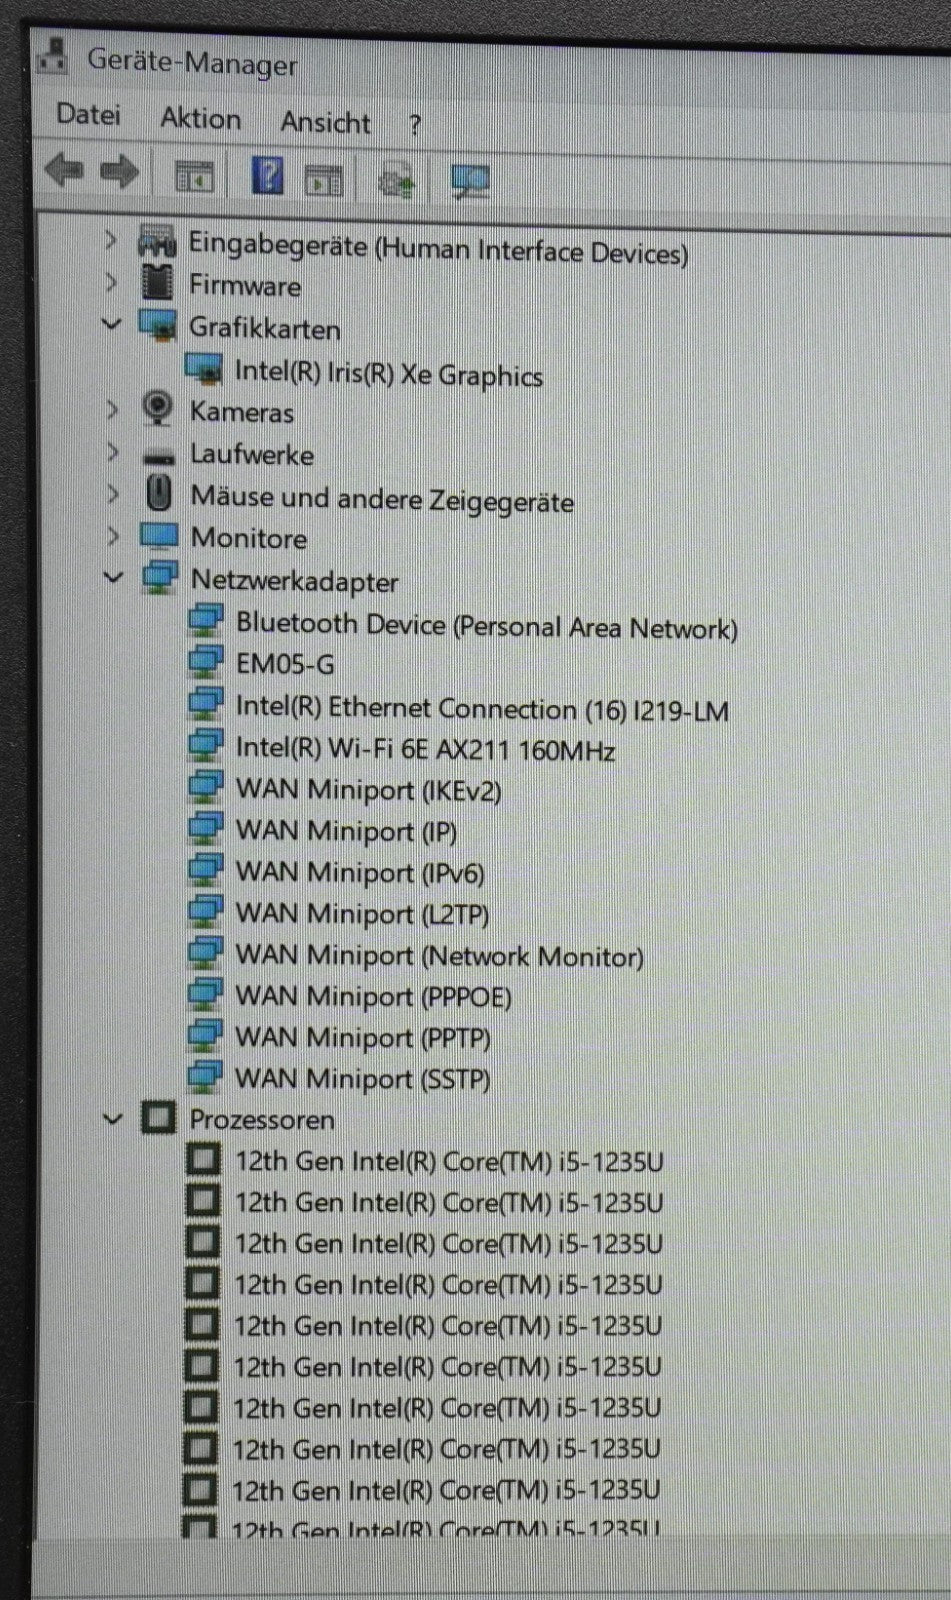Expand Mäuse und andere Zeigegeräte node

click(113, 494)
